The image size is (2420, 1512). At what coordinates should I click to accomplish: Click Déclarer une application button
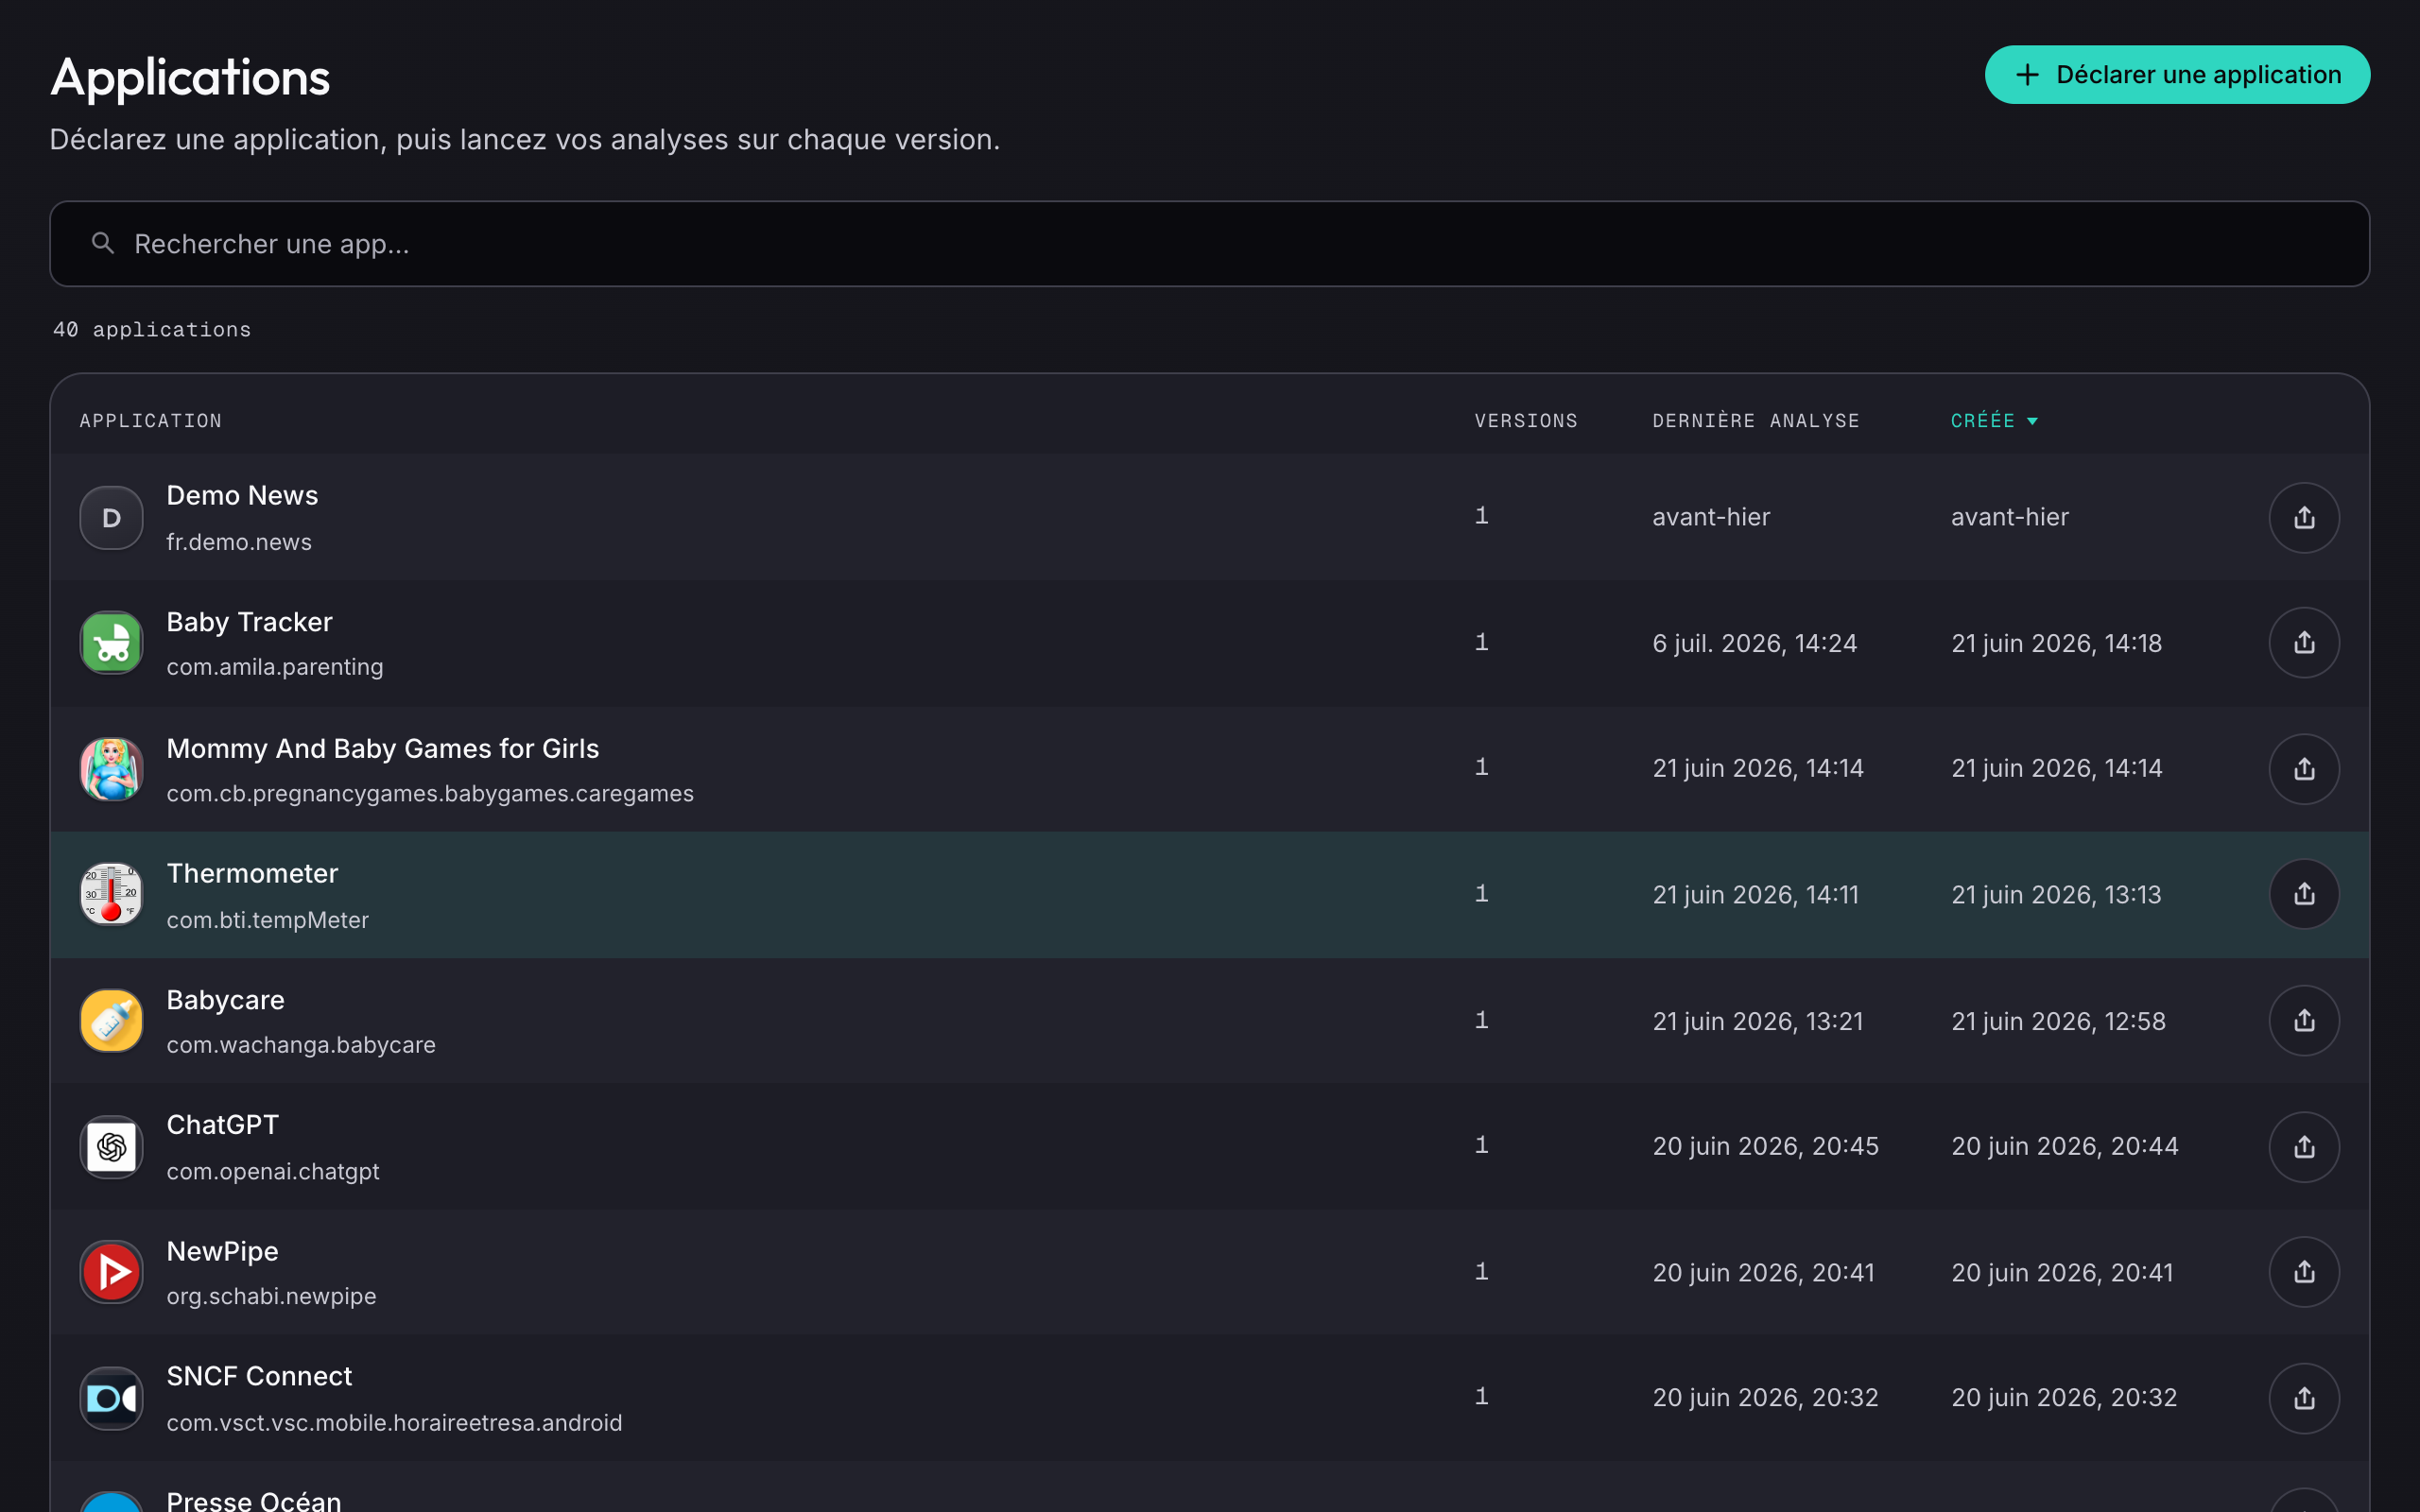tap(2177, 75)
